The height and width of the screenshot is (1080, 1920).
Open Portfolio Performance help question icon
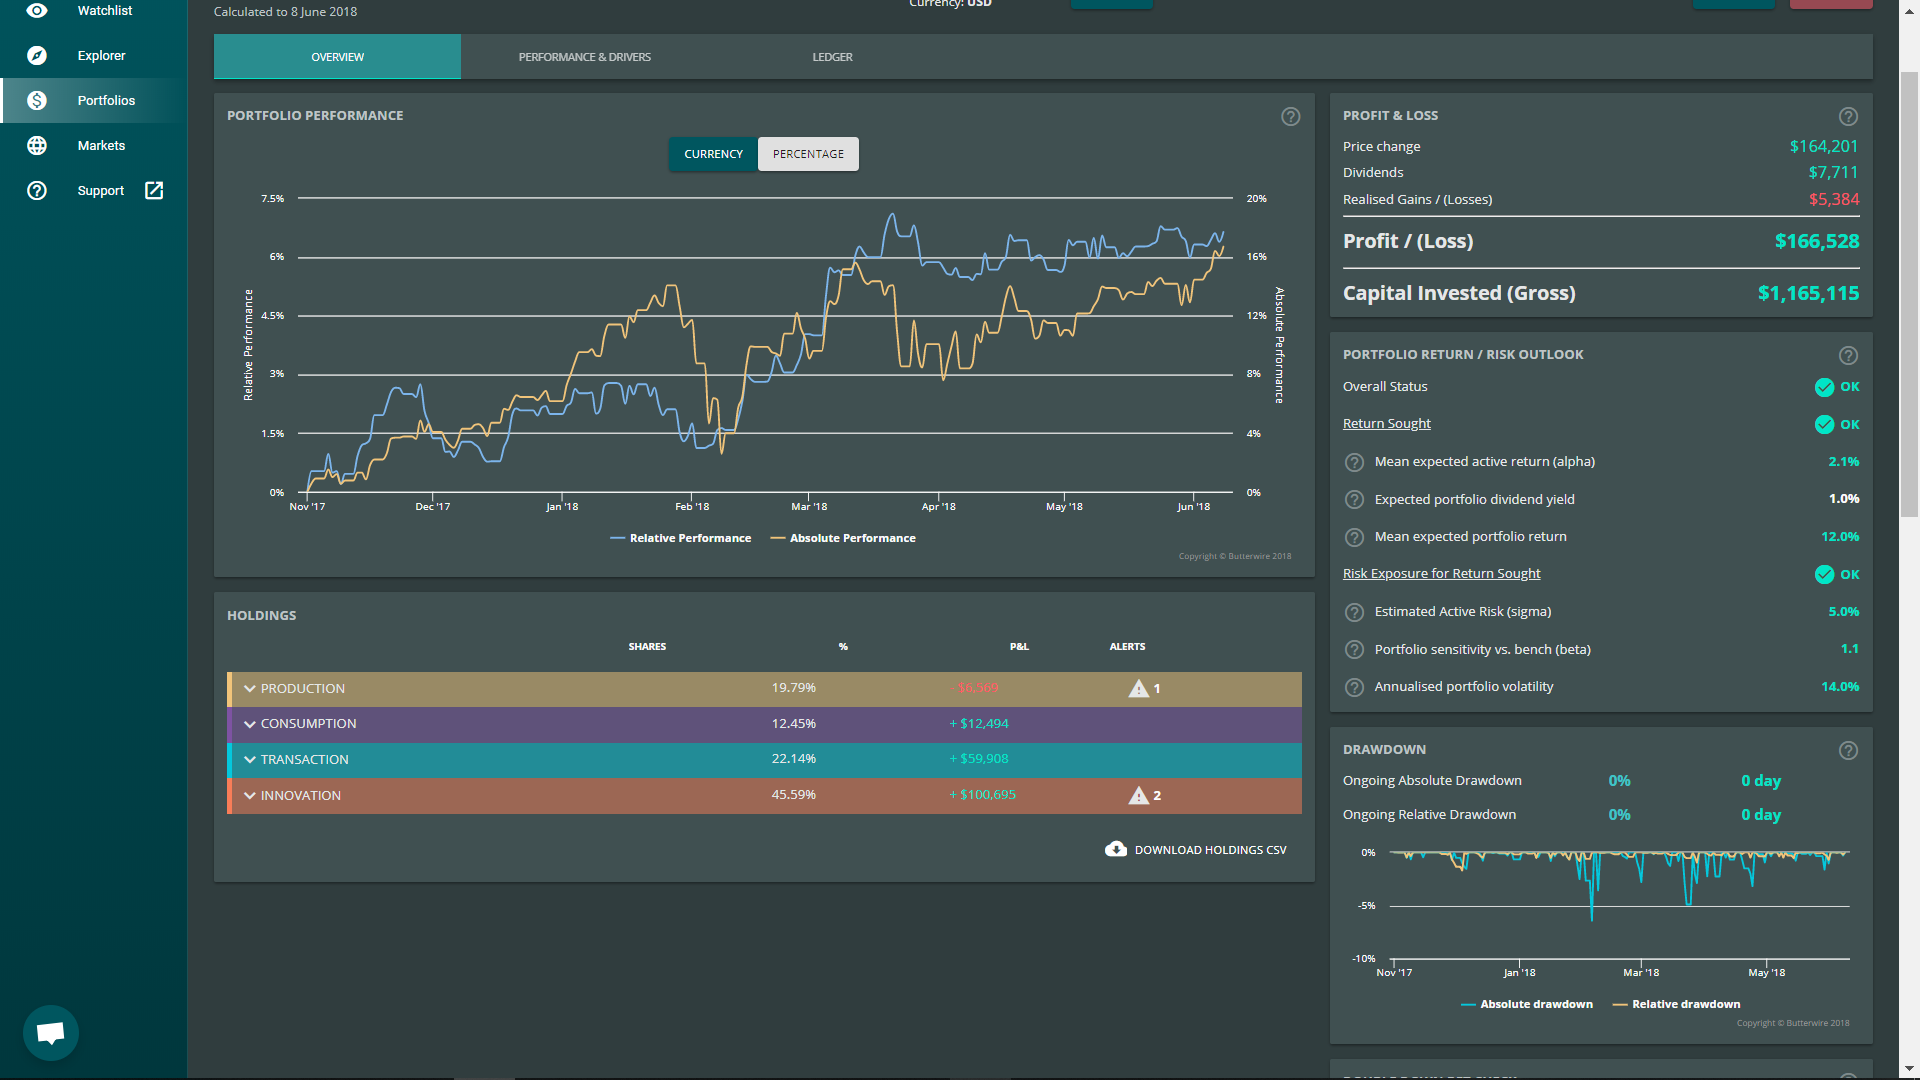coord(1291,116)
